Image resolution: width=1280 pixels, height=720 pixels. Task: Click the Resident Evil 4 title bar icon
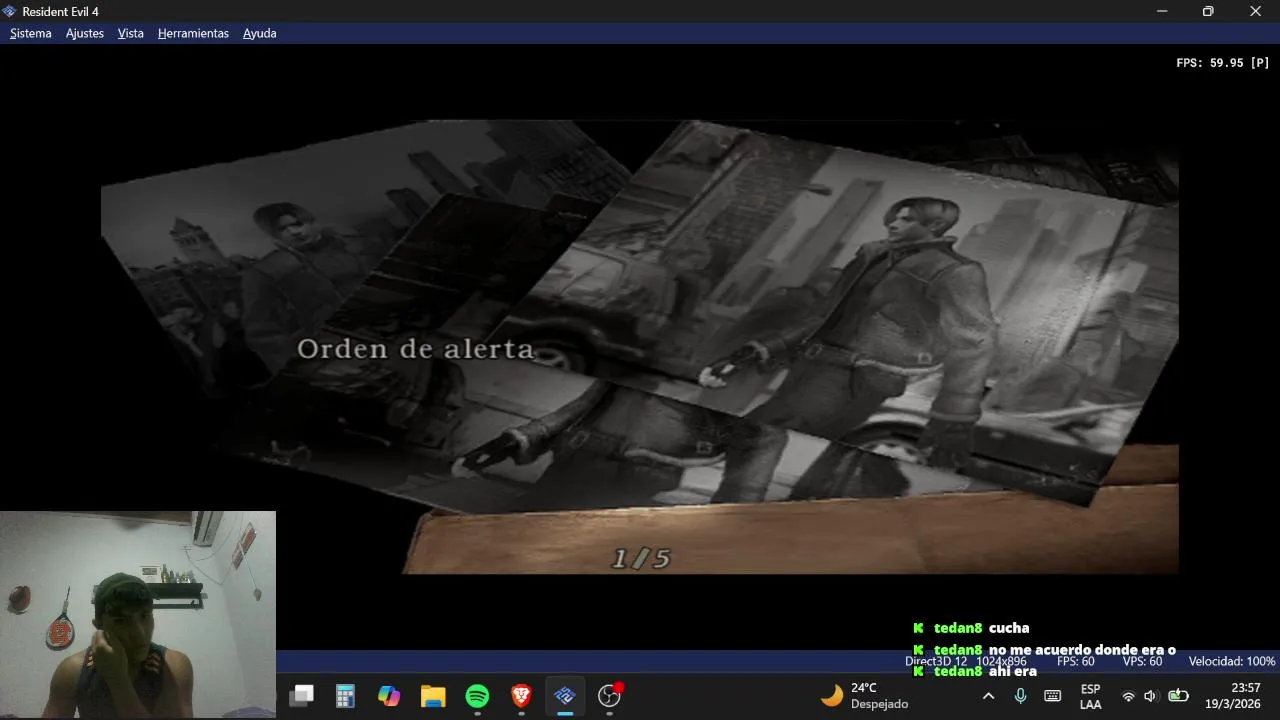[10, 11]
